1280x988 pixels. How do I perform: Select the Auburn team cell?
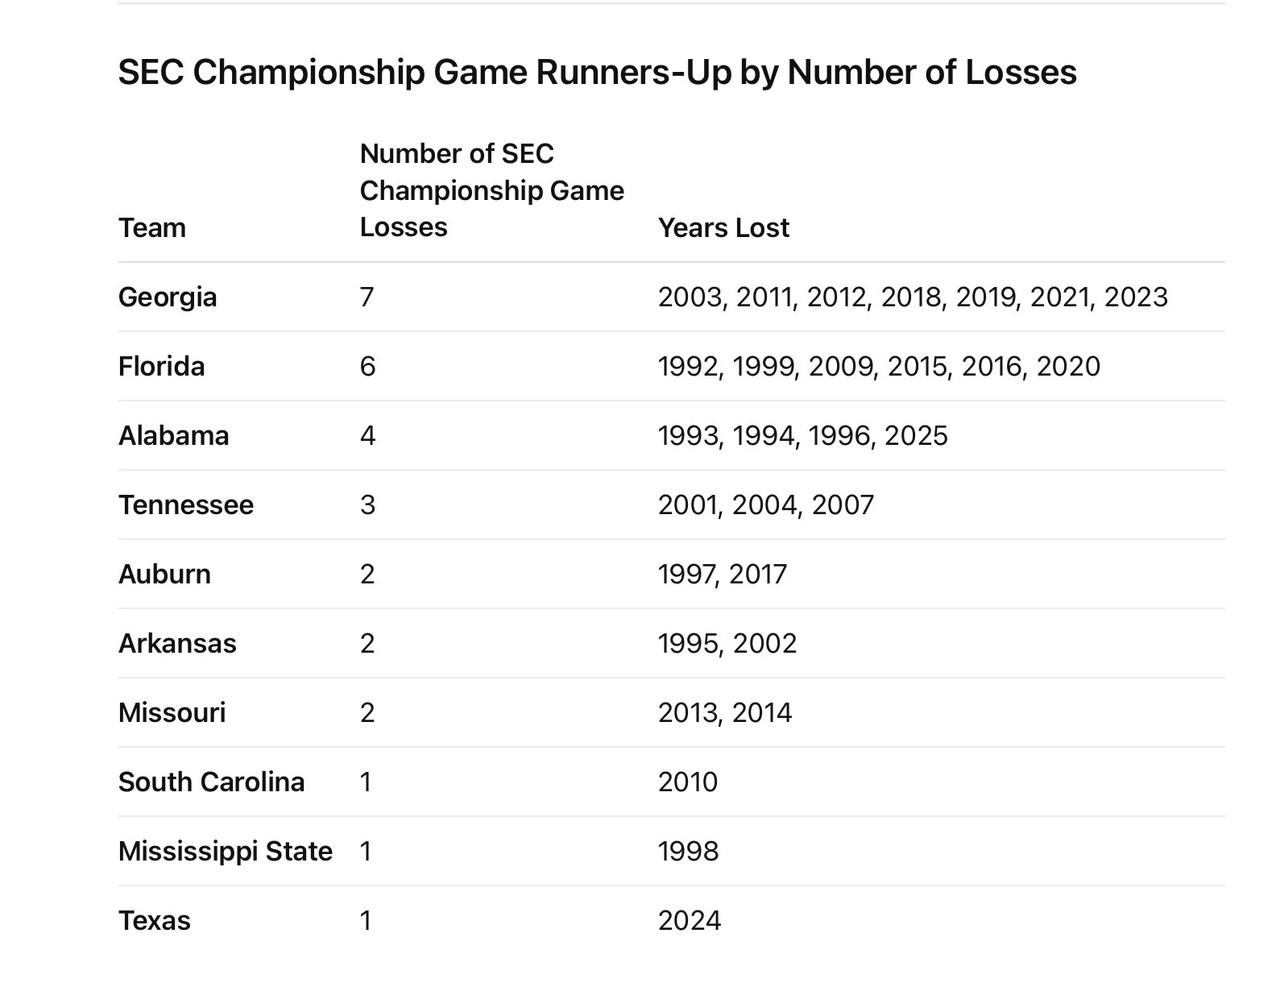pyautogui.click(x=164, y=574)
